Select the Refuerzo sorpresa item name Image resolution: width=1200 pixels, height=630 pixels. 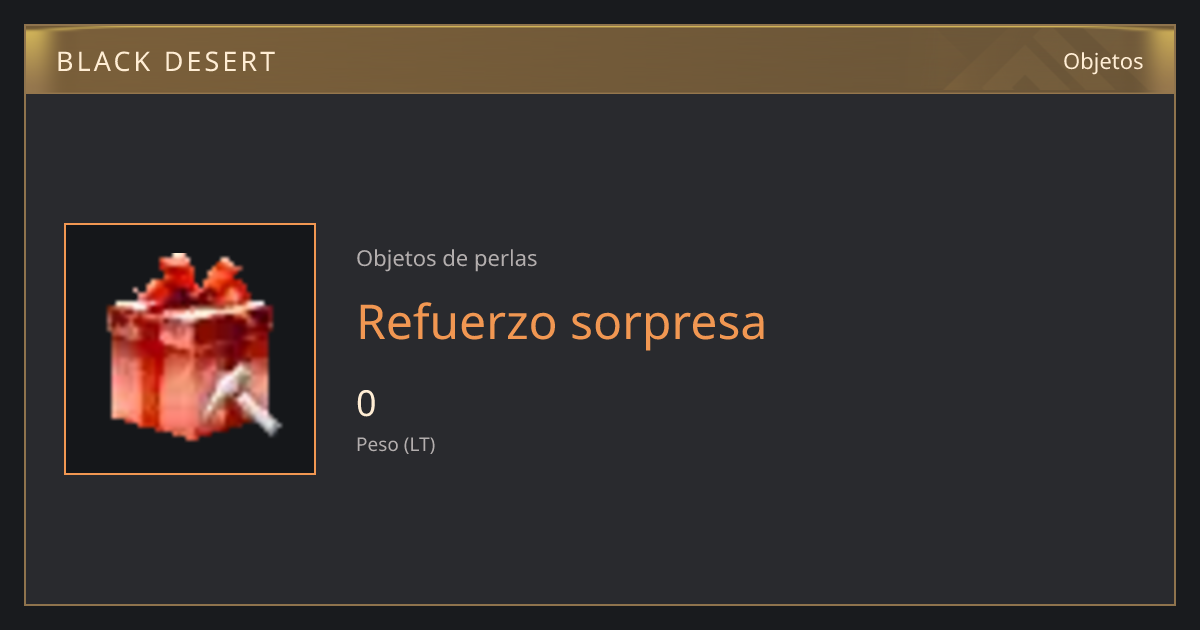561,322
